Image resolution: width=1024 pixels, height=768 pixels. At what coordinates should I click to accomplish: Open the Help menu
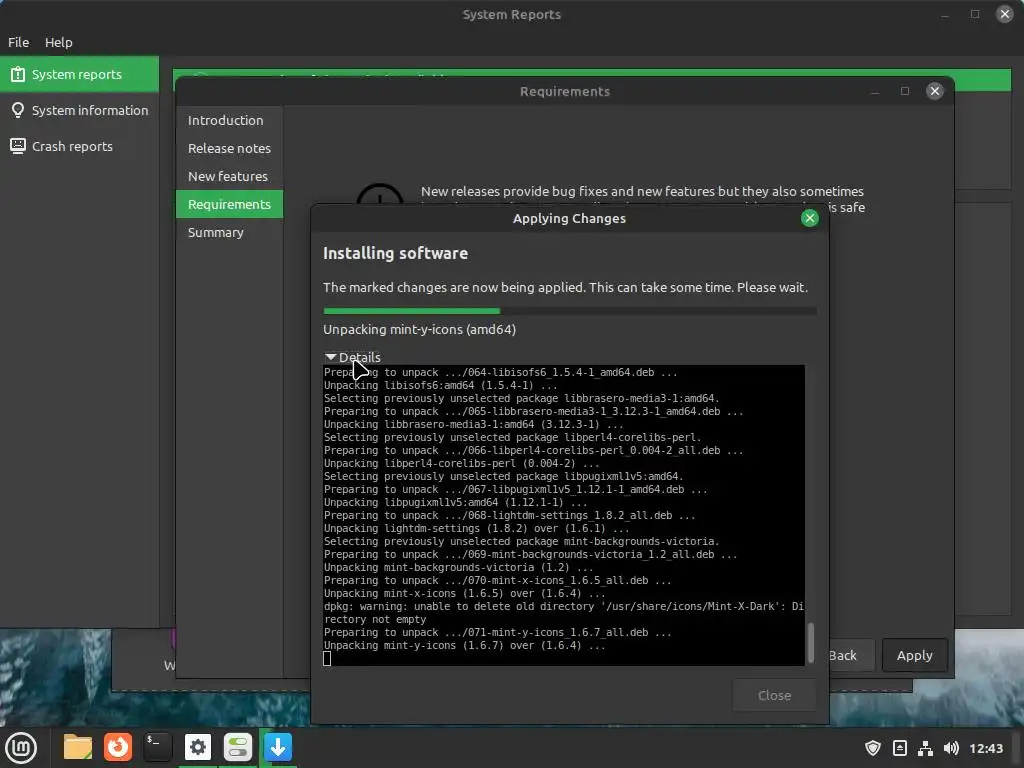click(59, 42)
